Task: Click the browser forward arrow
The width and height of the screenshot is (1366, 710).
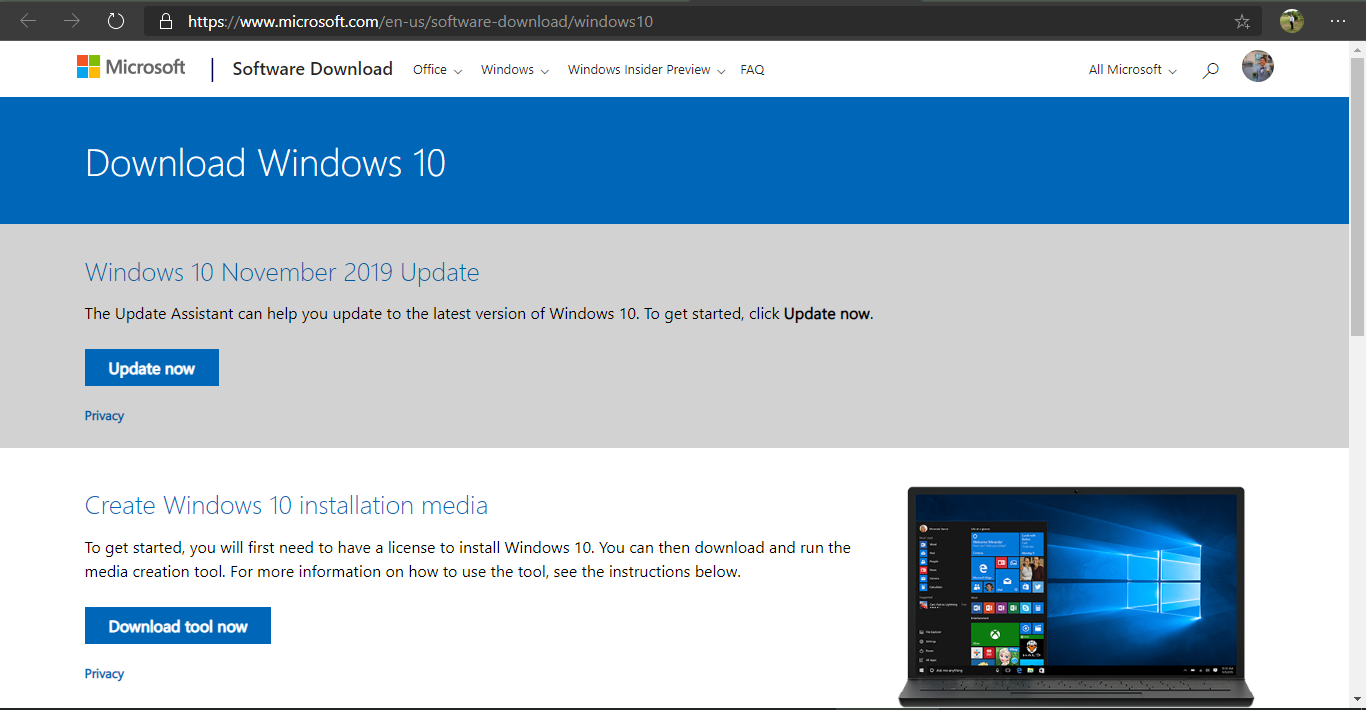Action: [72, 21]
